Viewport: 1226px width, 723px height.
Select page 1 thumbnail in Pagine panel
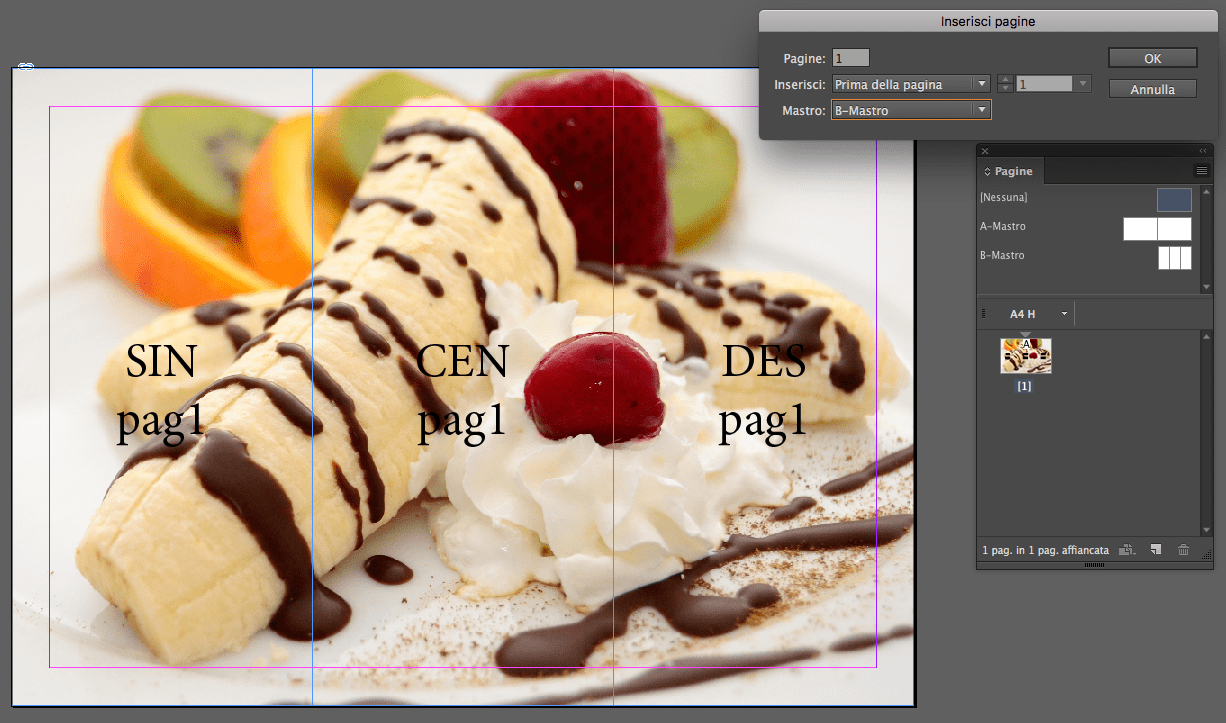1025,356
